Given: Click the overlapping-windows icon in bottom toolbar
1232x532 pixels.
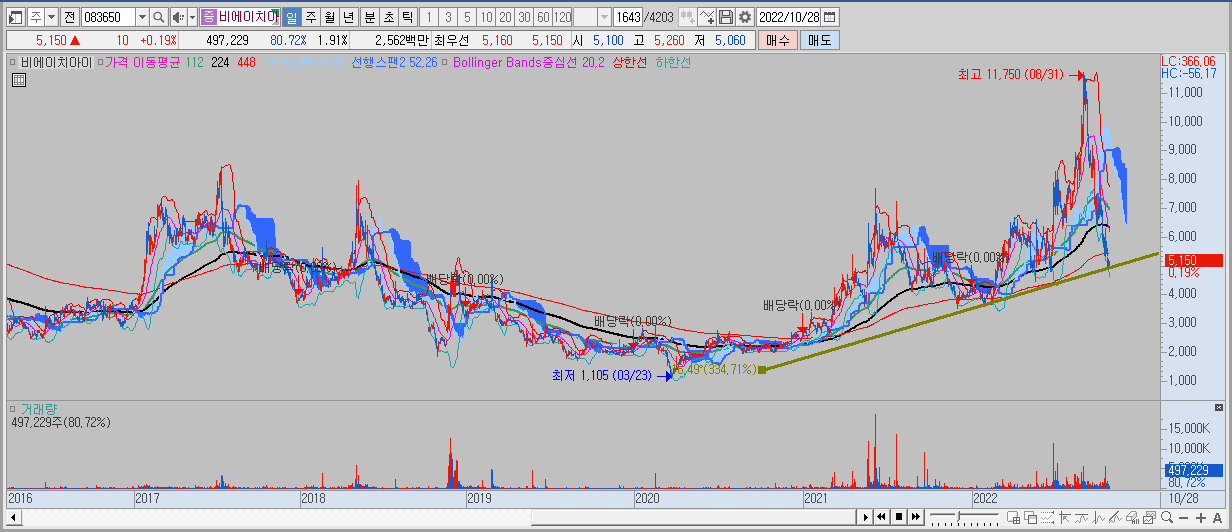Looking at the screenshot, I should (1032, 517).
